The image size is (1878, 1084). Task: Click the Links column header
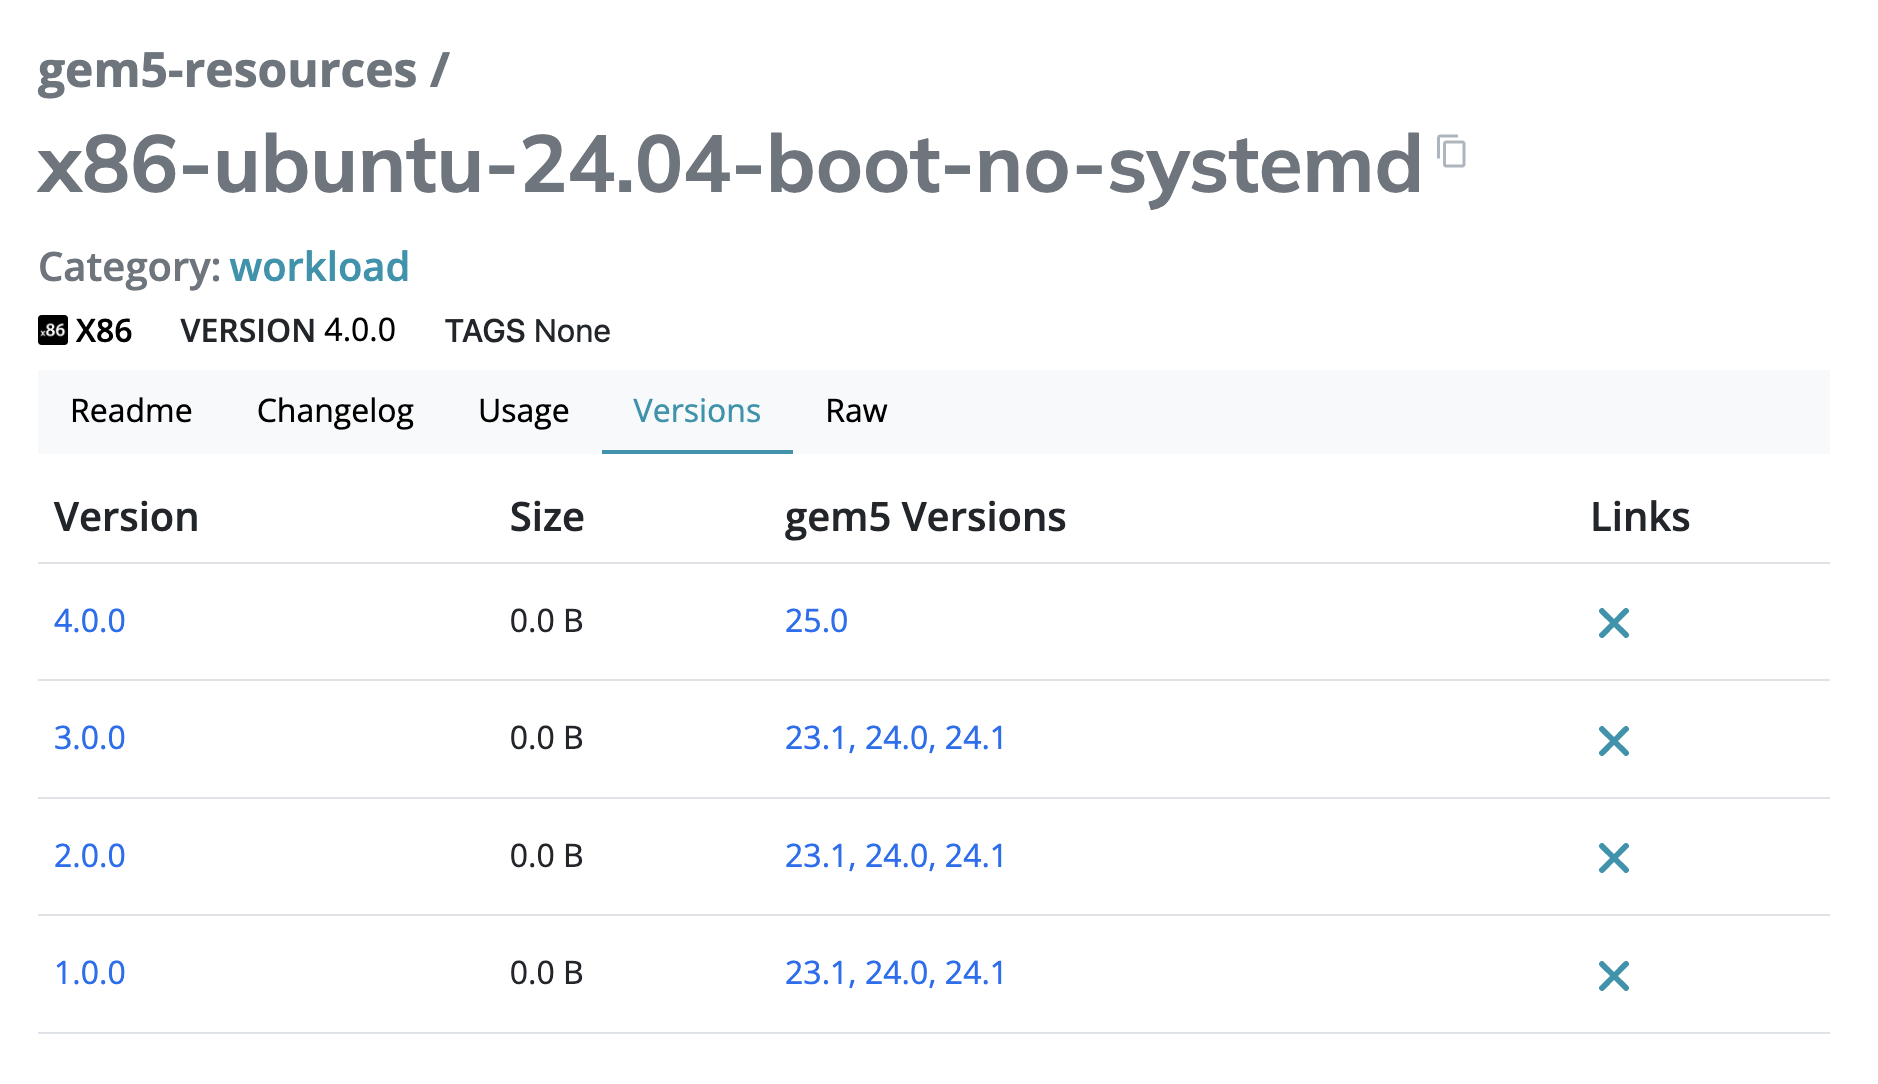tap(1640, 517)
